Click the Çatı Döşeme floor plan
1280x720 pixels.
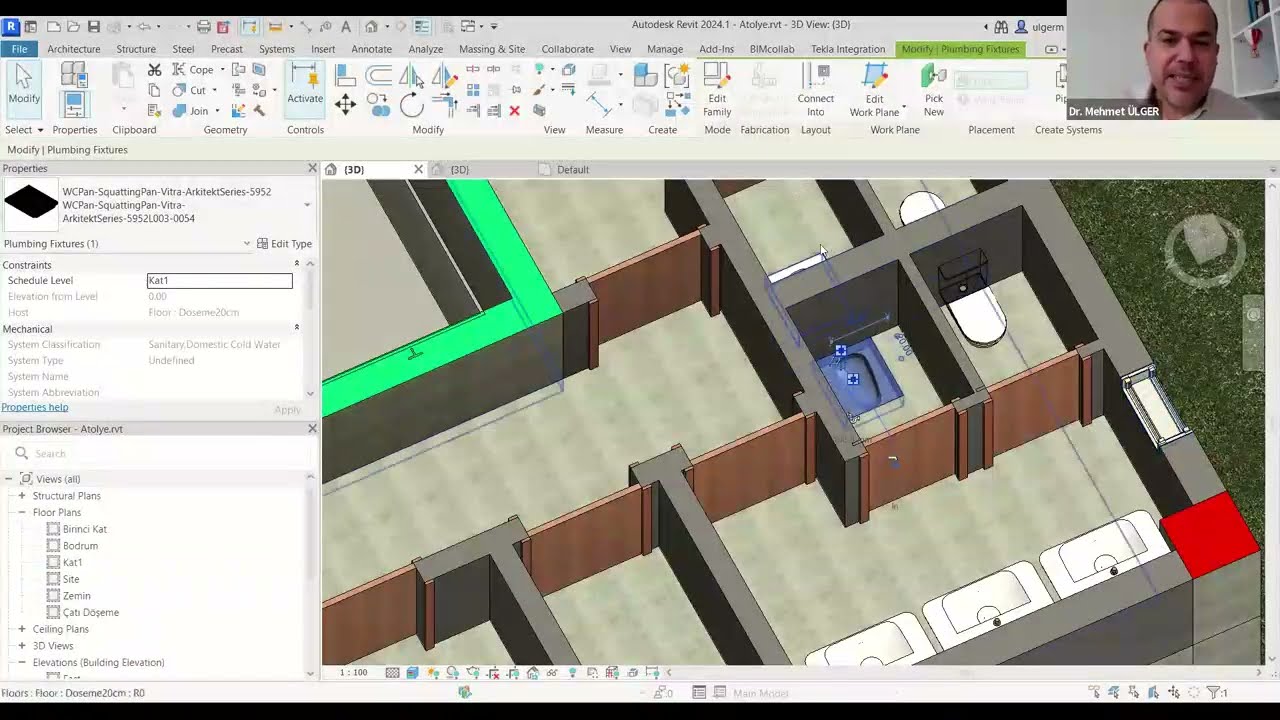tap(90, 612)
